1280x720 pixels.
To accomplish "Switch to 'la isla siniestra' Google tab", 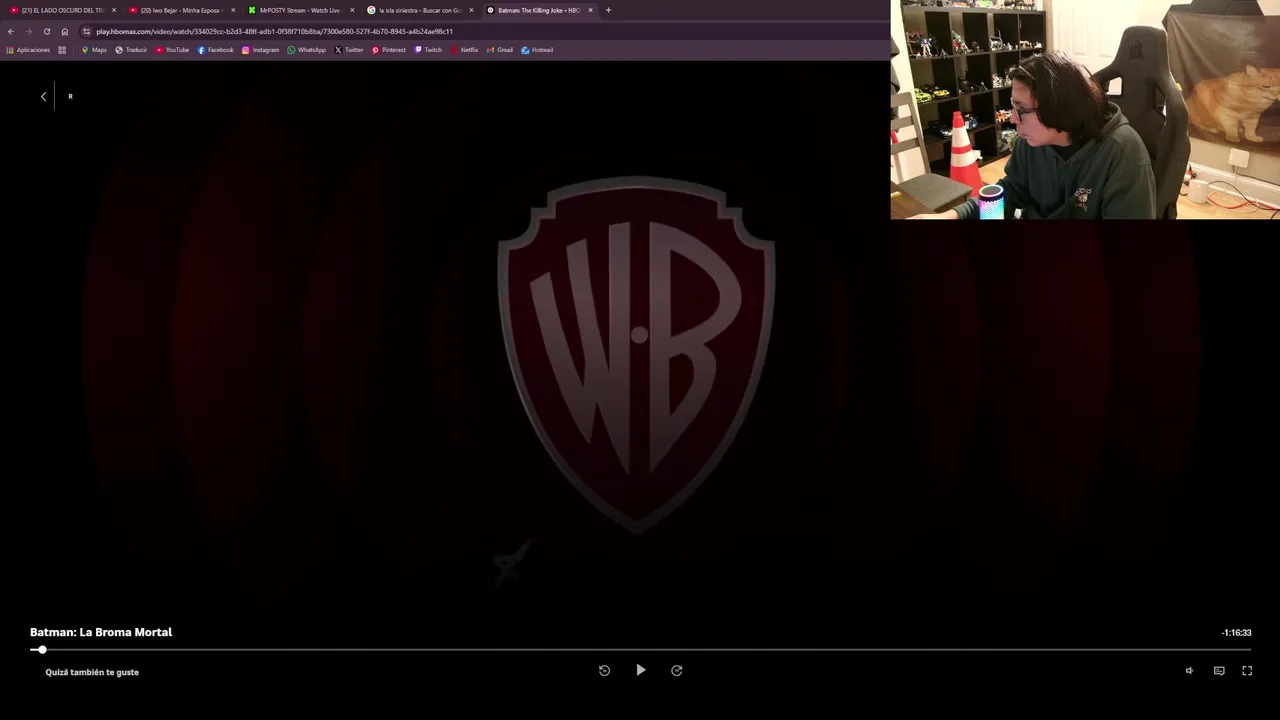I will (419, 10).
